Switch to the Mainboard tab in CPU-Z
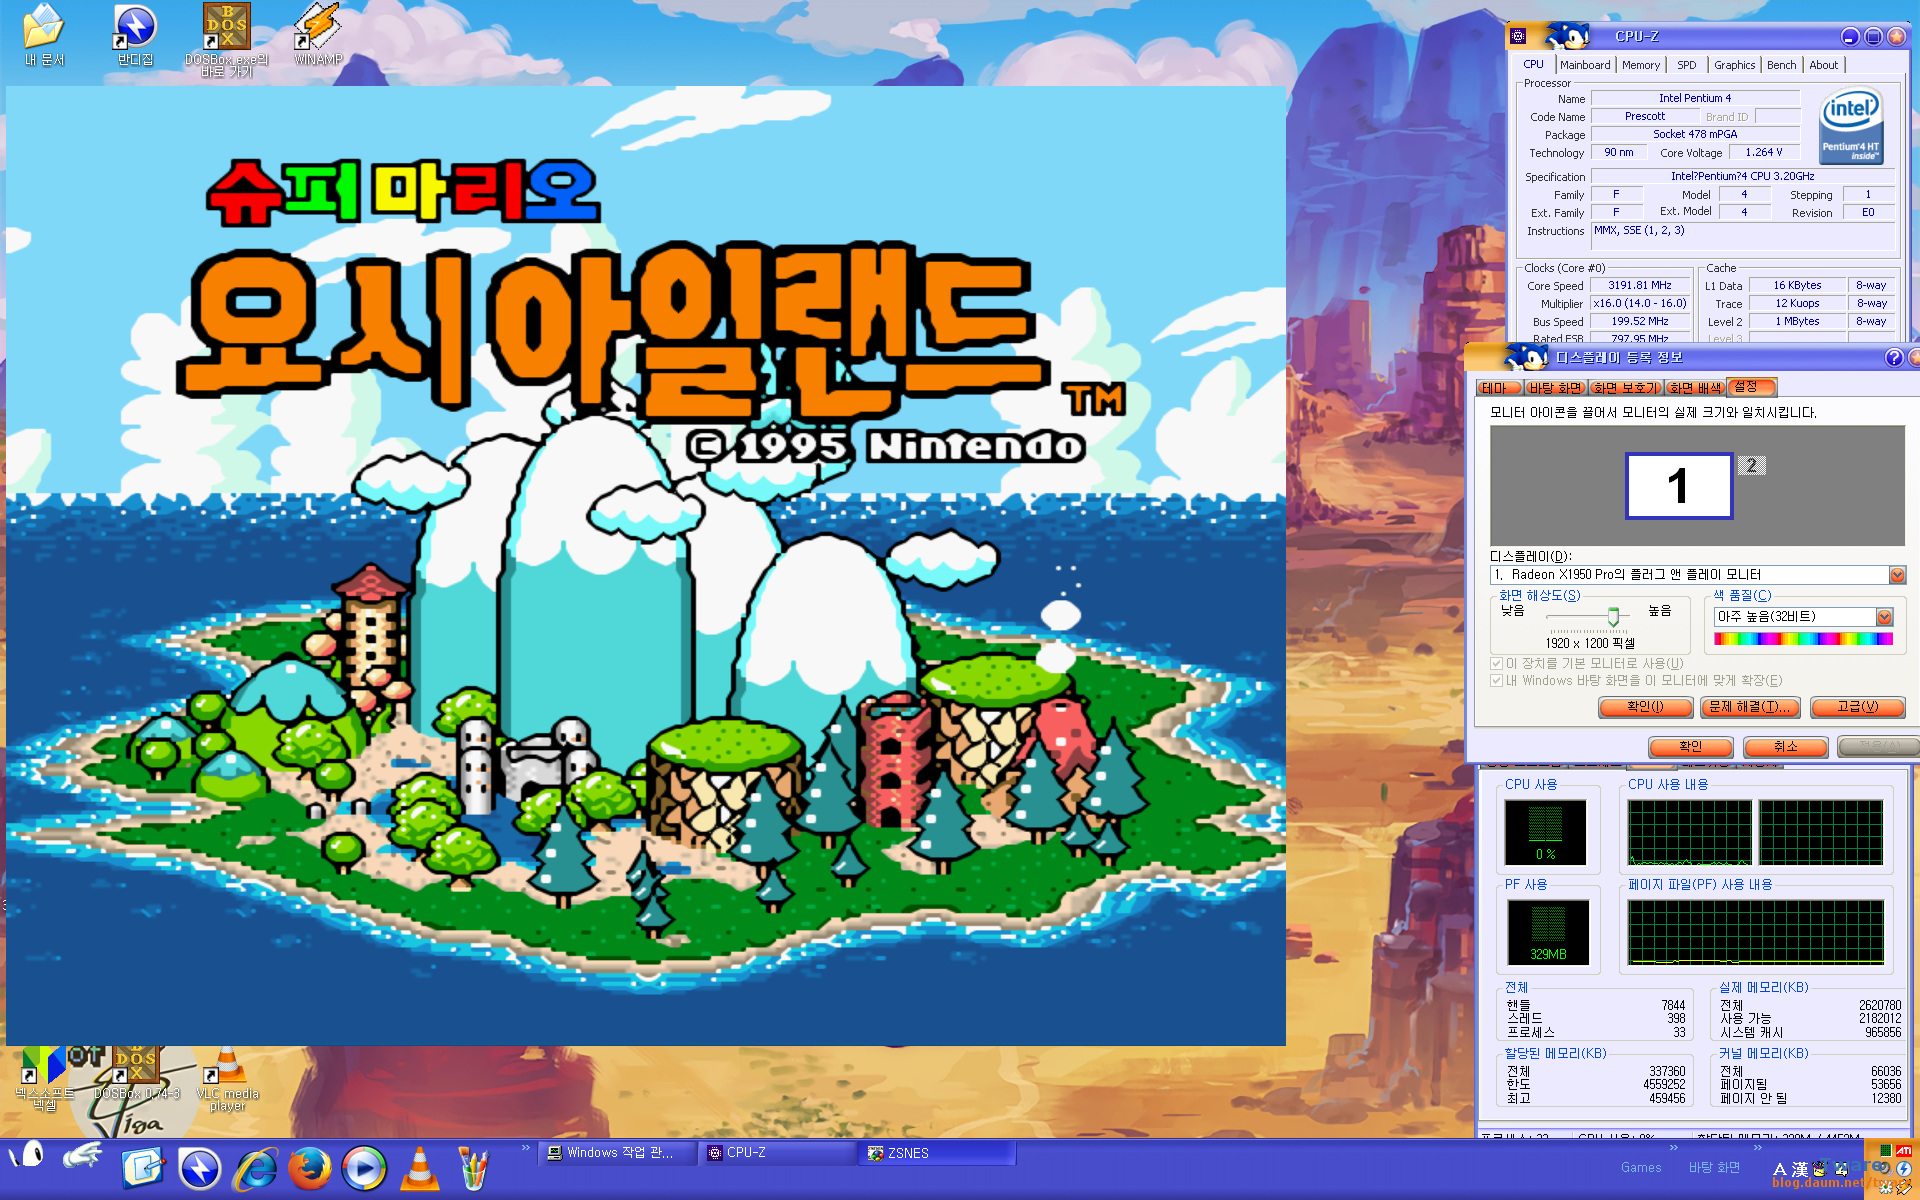The image size is (1920, 1200). (1585, 65)
